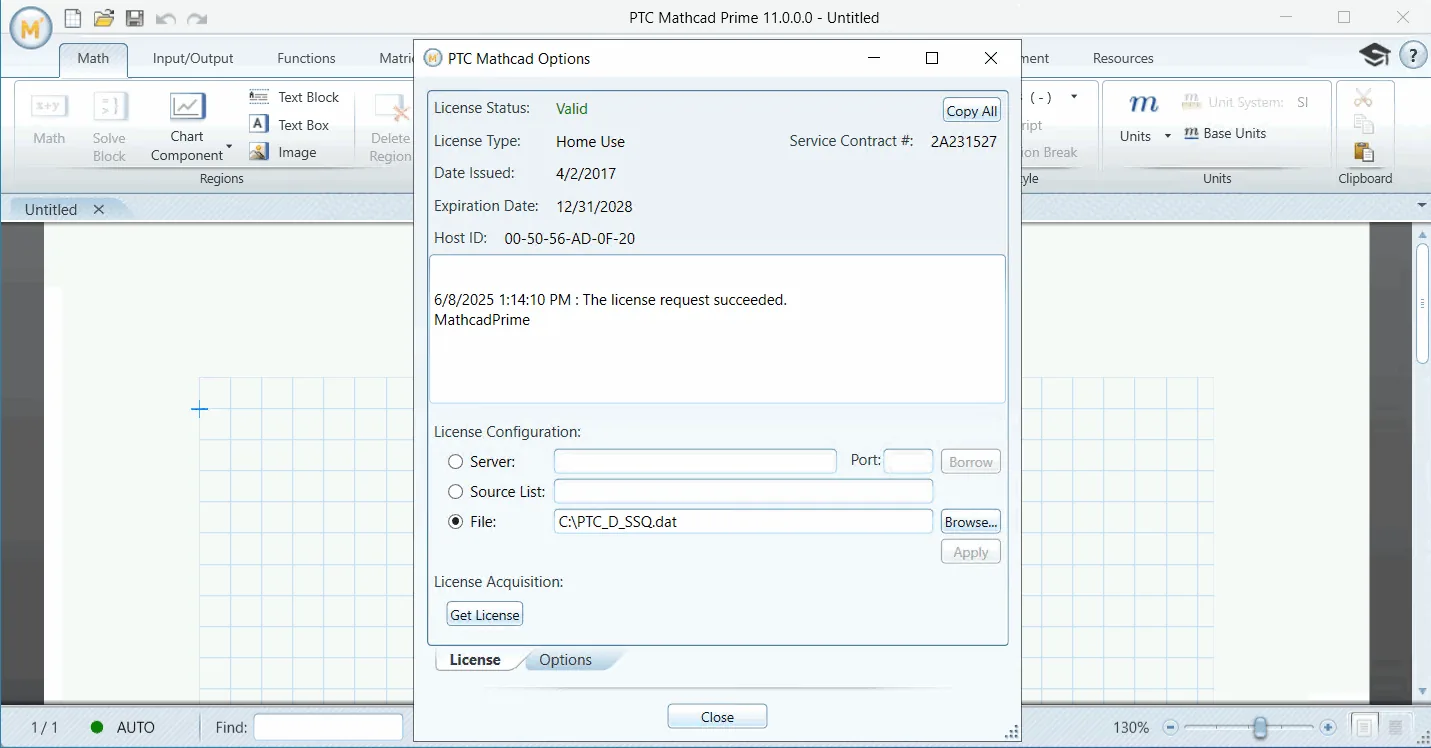Select the Source List license radio button
Viewport: 1431px width, 748px height.
(456, 492)
